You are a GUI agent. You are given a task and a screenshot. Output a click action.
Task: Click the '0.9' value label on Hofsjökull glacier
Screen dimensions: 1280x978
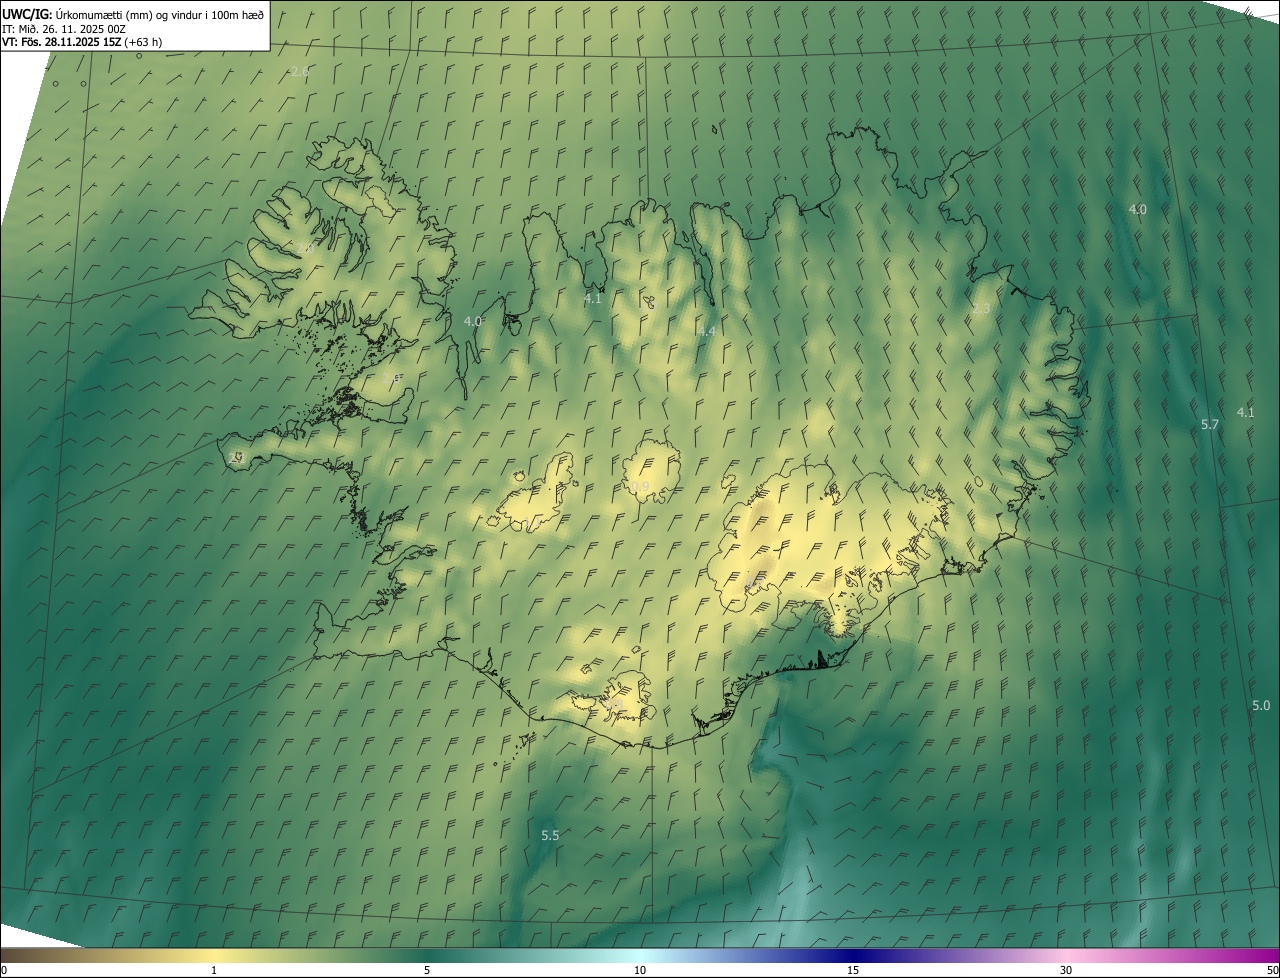(x=639, y=487)
